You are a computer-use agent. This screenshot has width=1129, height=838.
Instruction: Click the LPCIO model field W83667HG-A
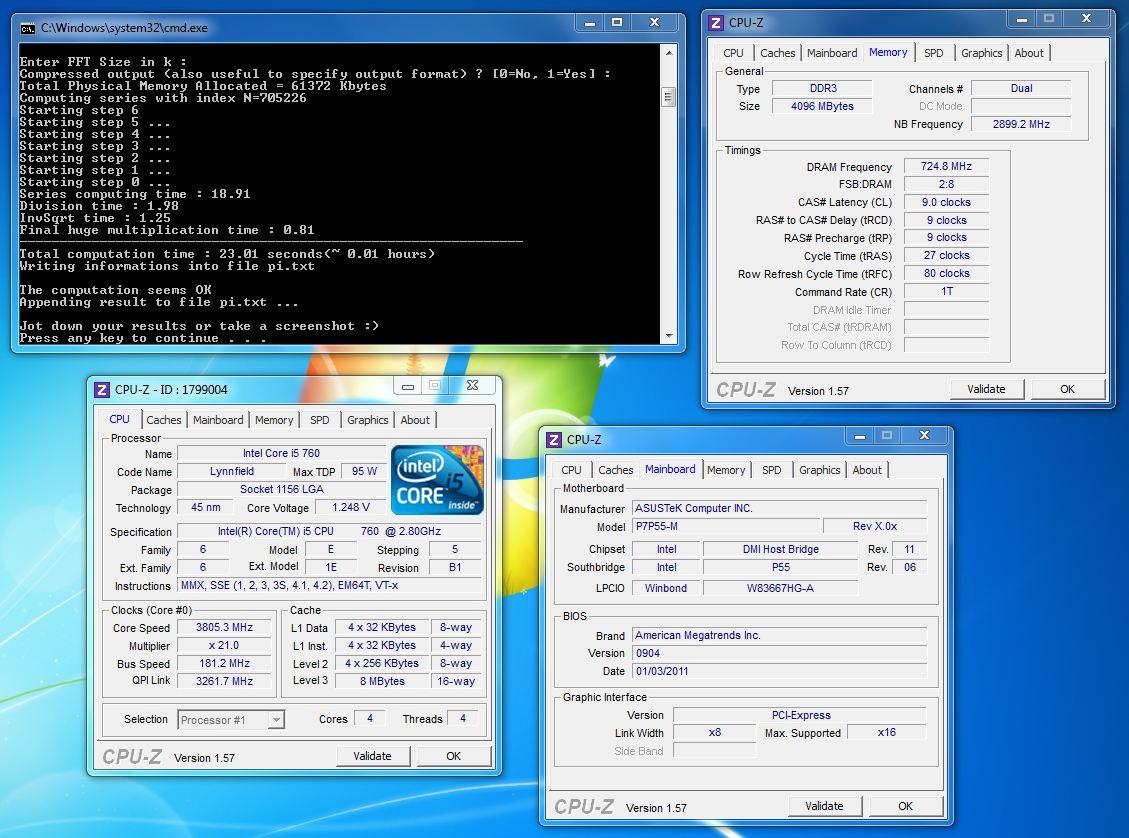click(781, 588)
